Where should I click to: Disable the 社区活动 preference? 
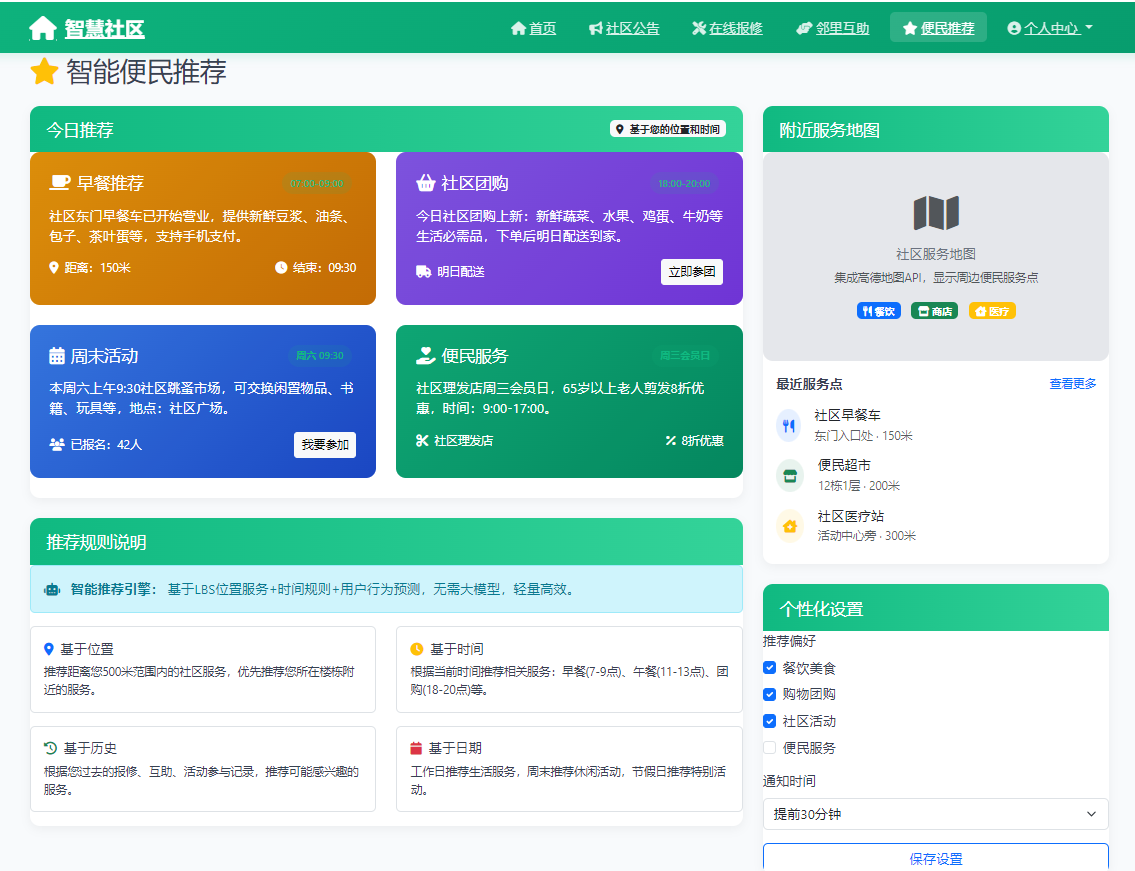pyautogui.click(x=769, y=721)
